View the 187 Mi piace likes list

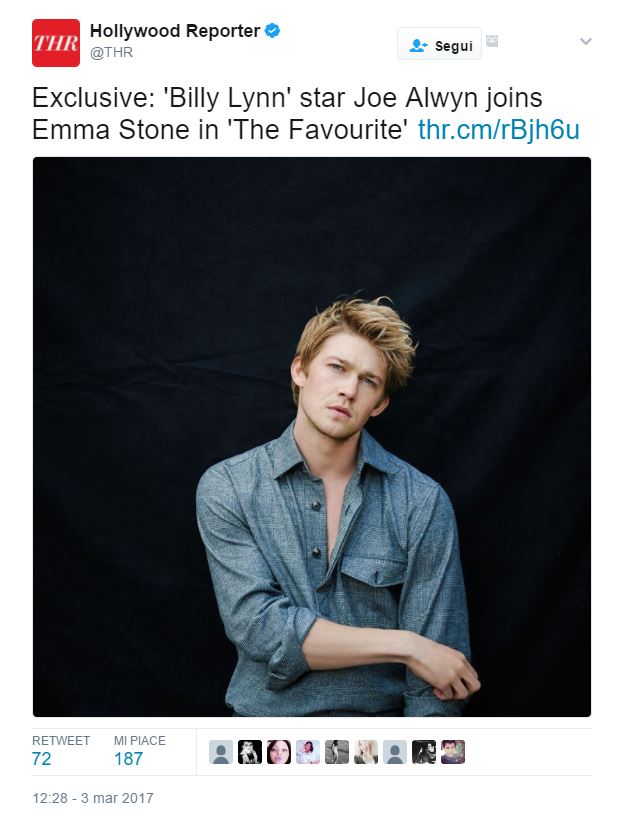click(x=139, y=751)
